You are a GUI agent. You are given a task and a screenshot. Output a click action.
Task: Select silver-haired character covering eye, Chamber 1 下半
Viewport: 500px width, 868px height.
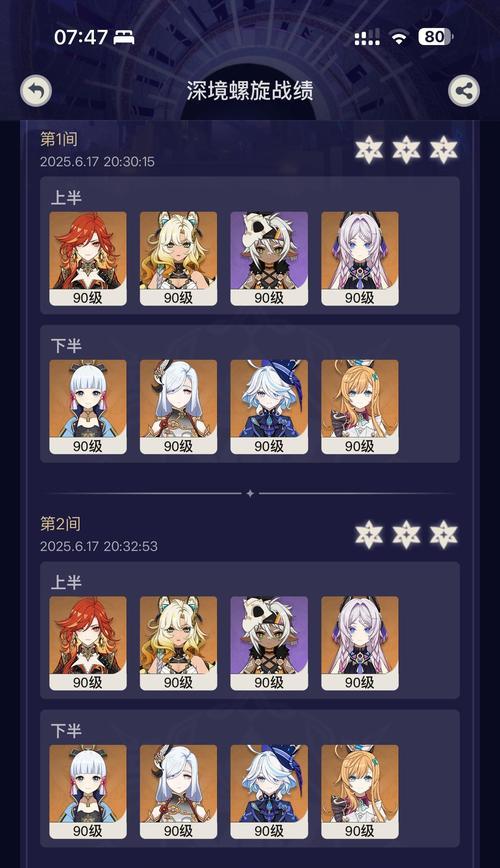tap(178, 407)
